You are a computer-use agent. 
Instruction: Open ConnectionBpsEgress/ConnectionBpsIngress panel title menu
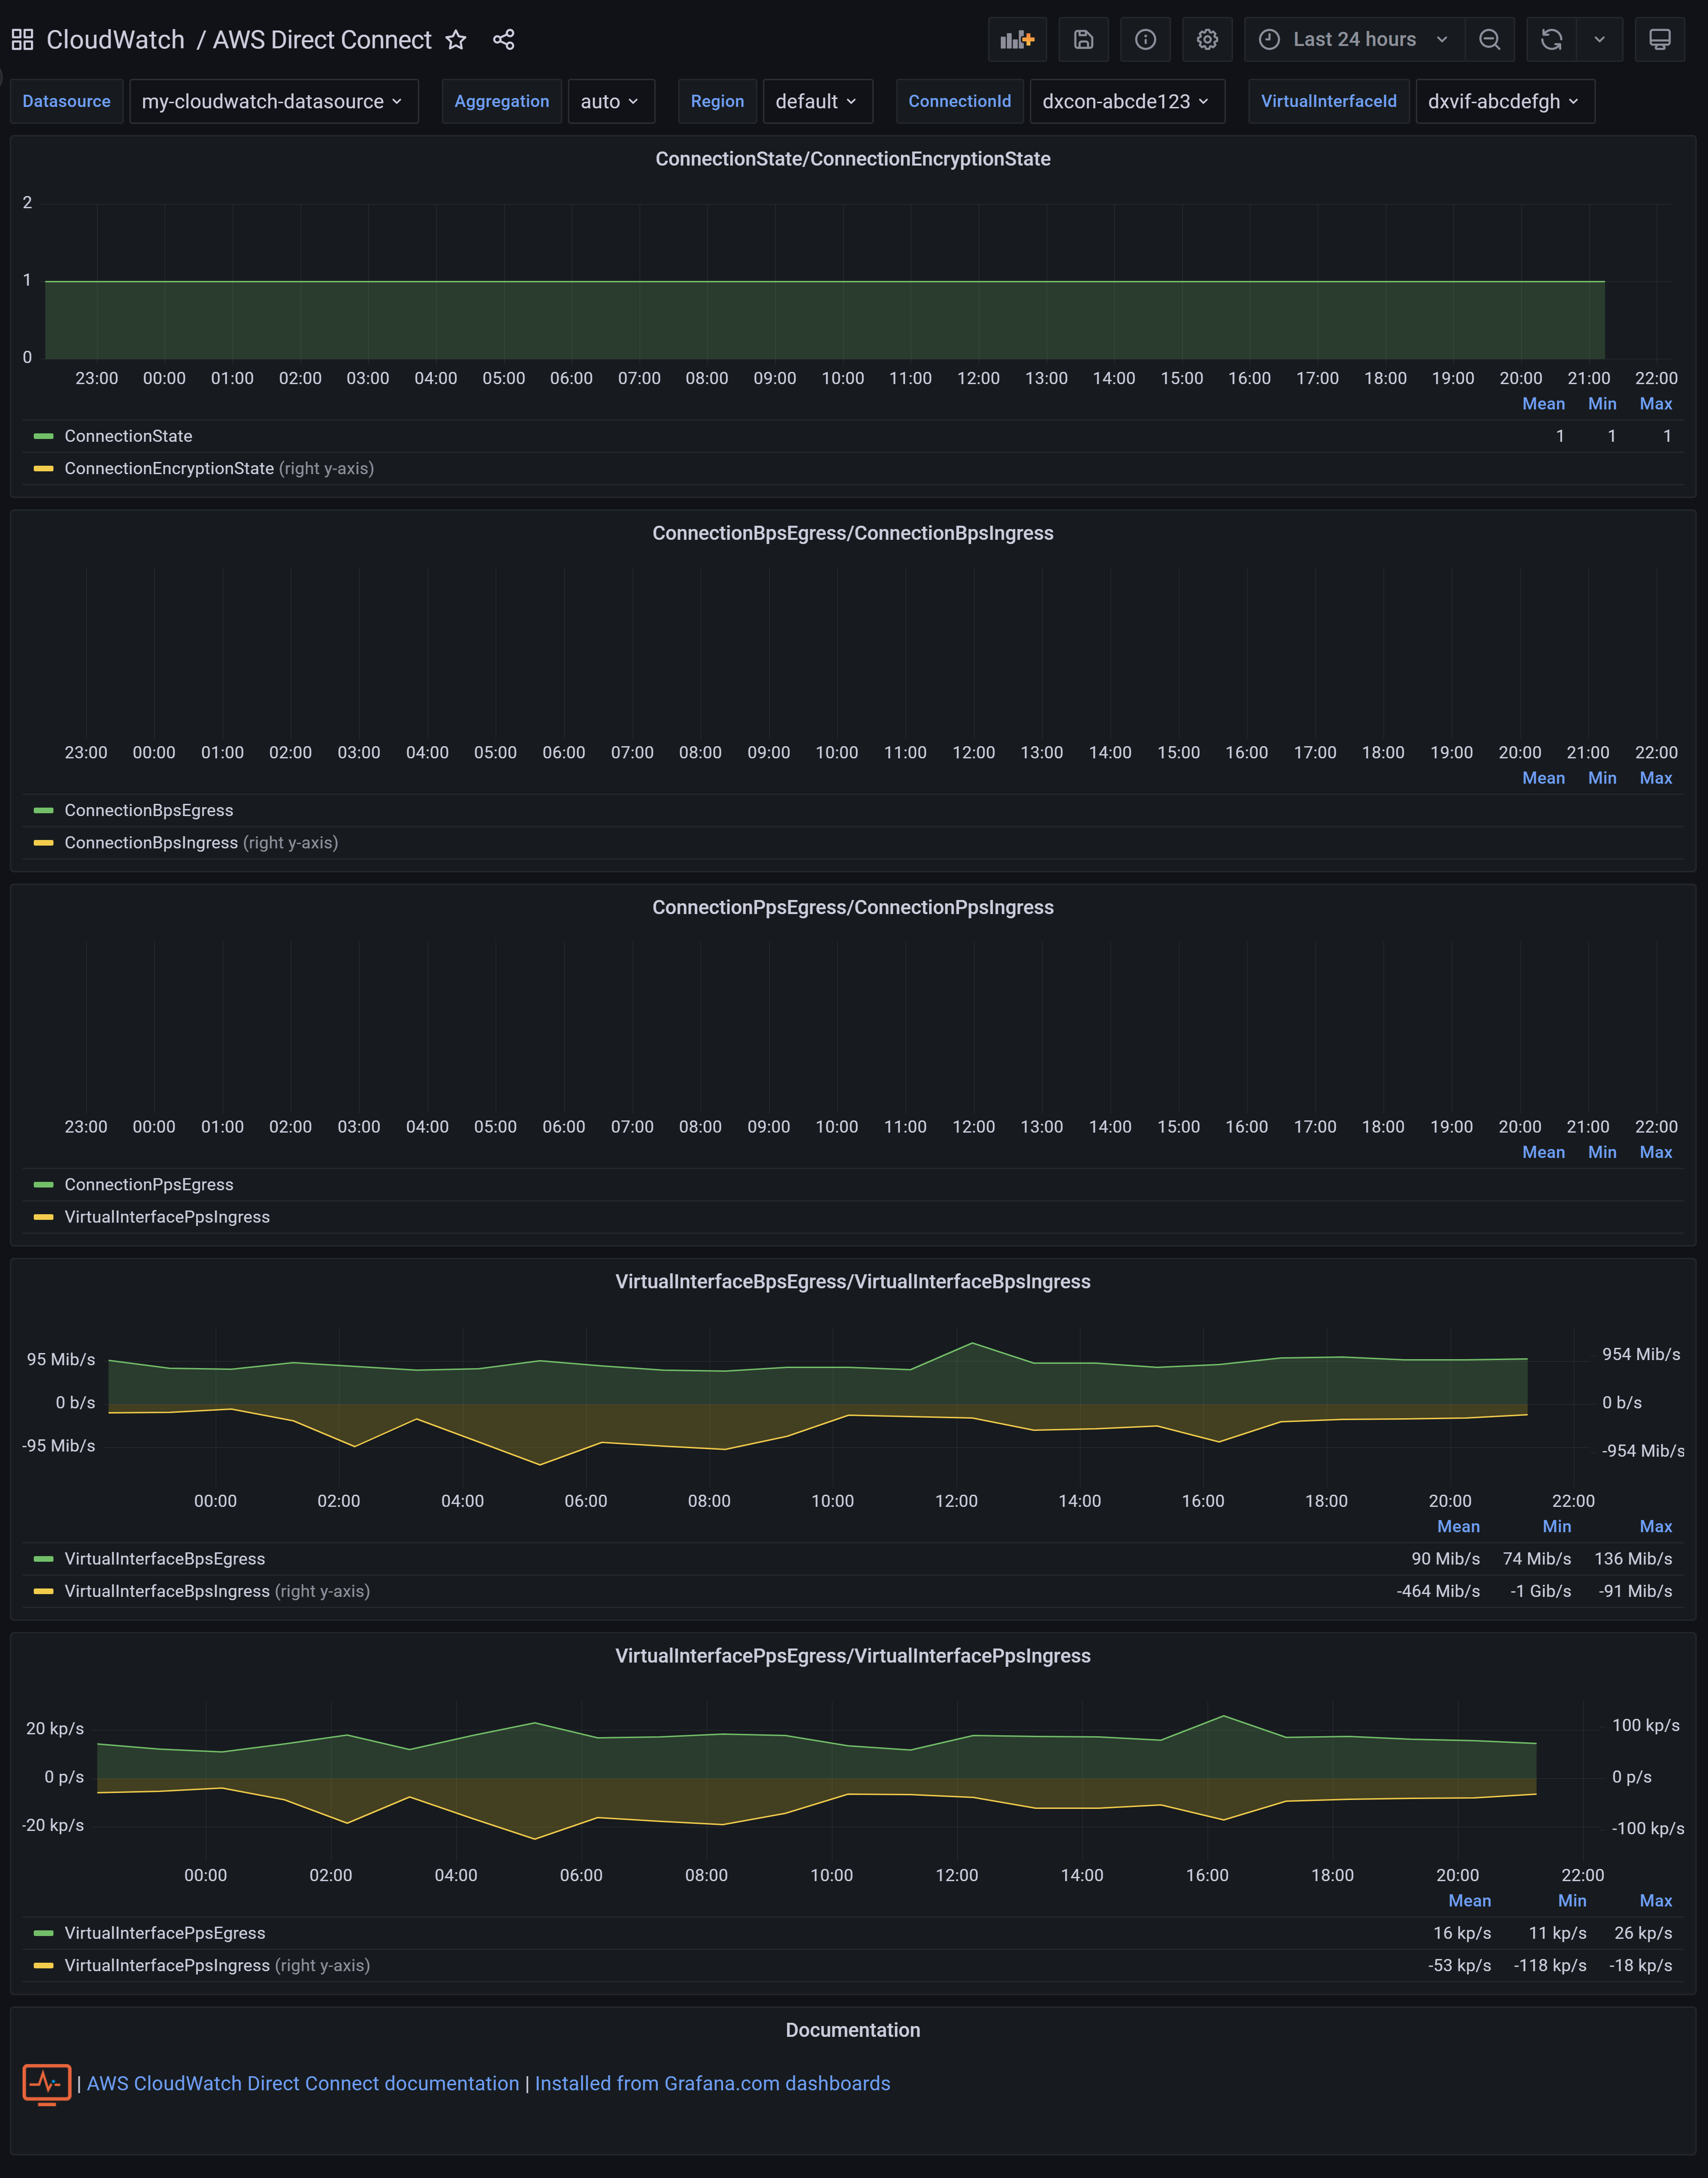[x=852, y=533]
